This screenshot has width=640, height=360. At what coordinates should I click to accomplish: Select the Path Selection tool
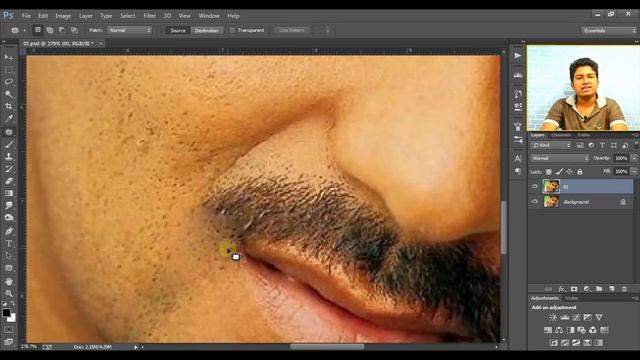point(9,256)
